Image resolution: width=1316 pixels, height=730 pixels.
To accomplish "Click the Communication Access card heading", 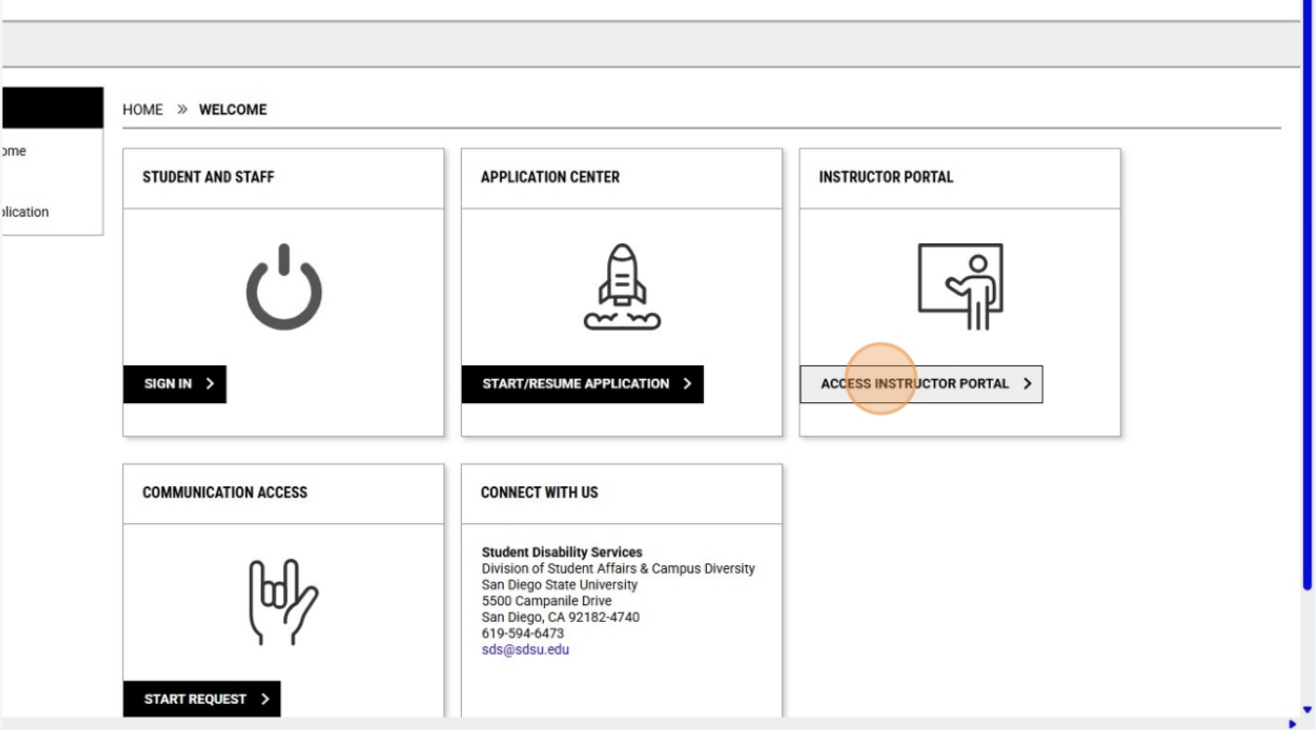I will point(225,492).
